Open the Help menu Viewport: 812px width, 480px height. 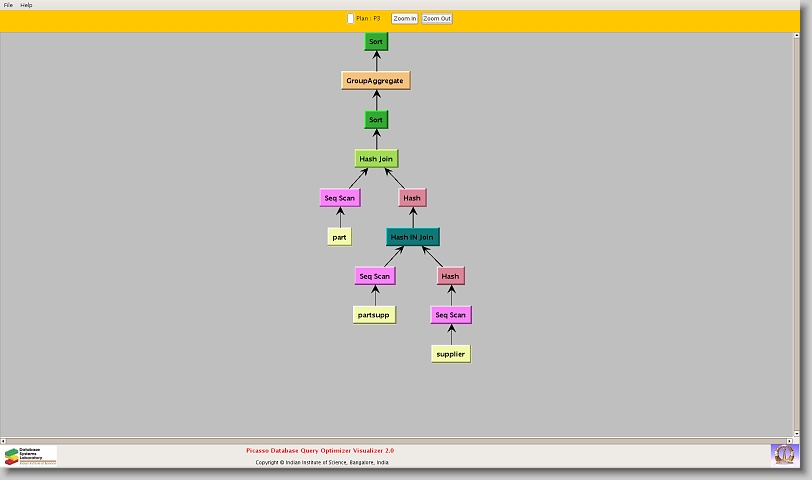point(26,5)
